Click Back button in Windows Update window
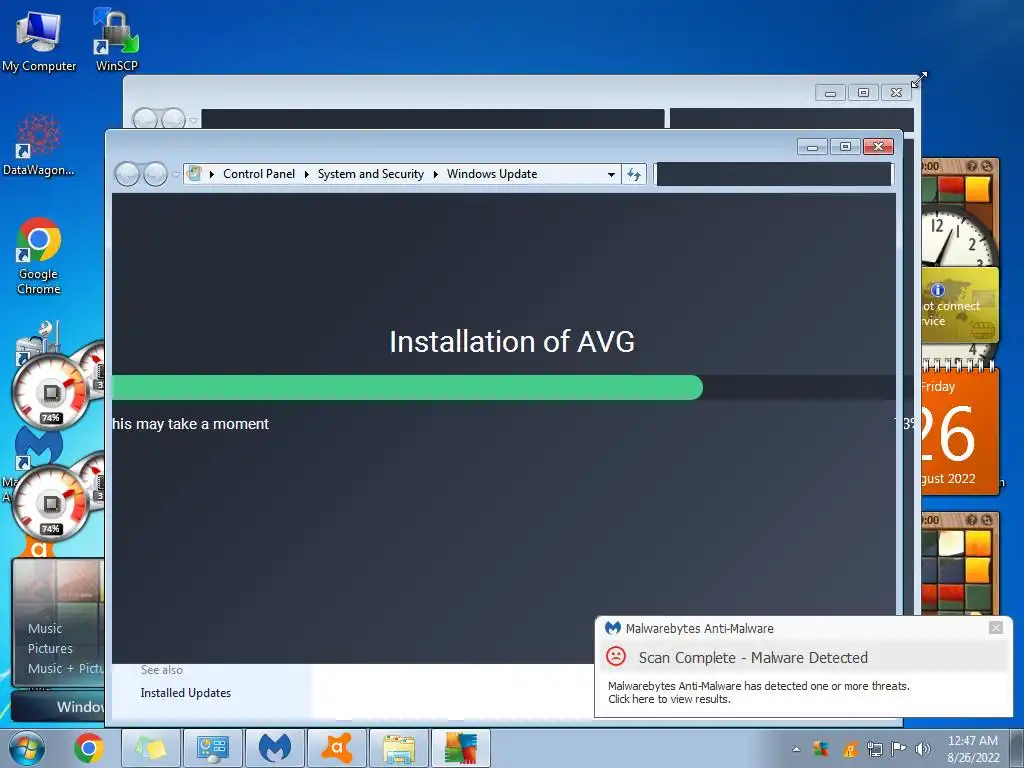Screen dimensions: 1024x768 (128, 174)
